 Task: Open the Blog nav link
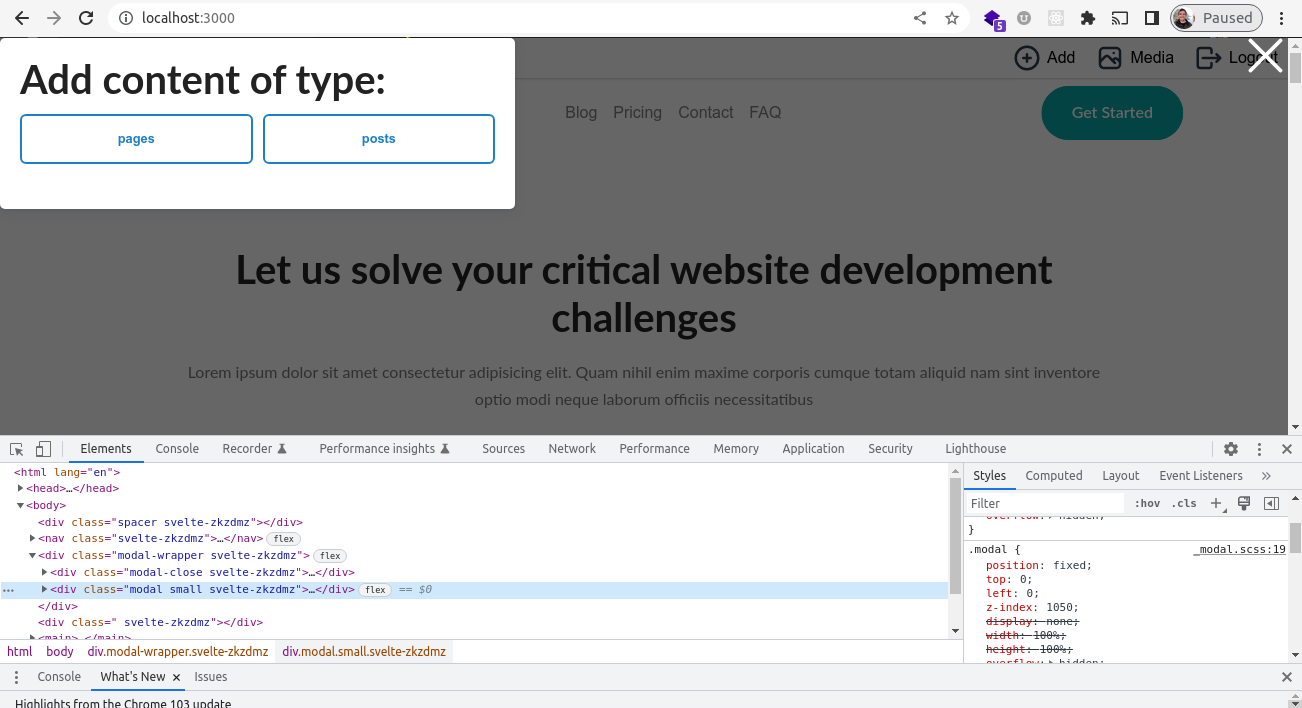click(581, 113)
